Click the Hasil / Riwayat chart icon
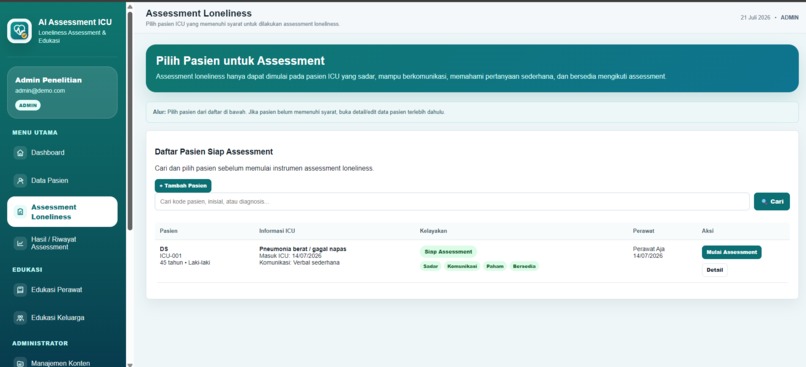806x367 pixels. [20, 243]
